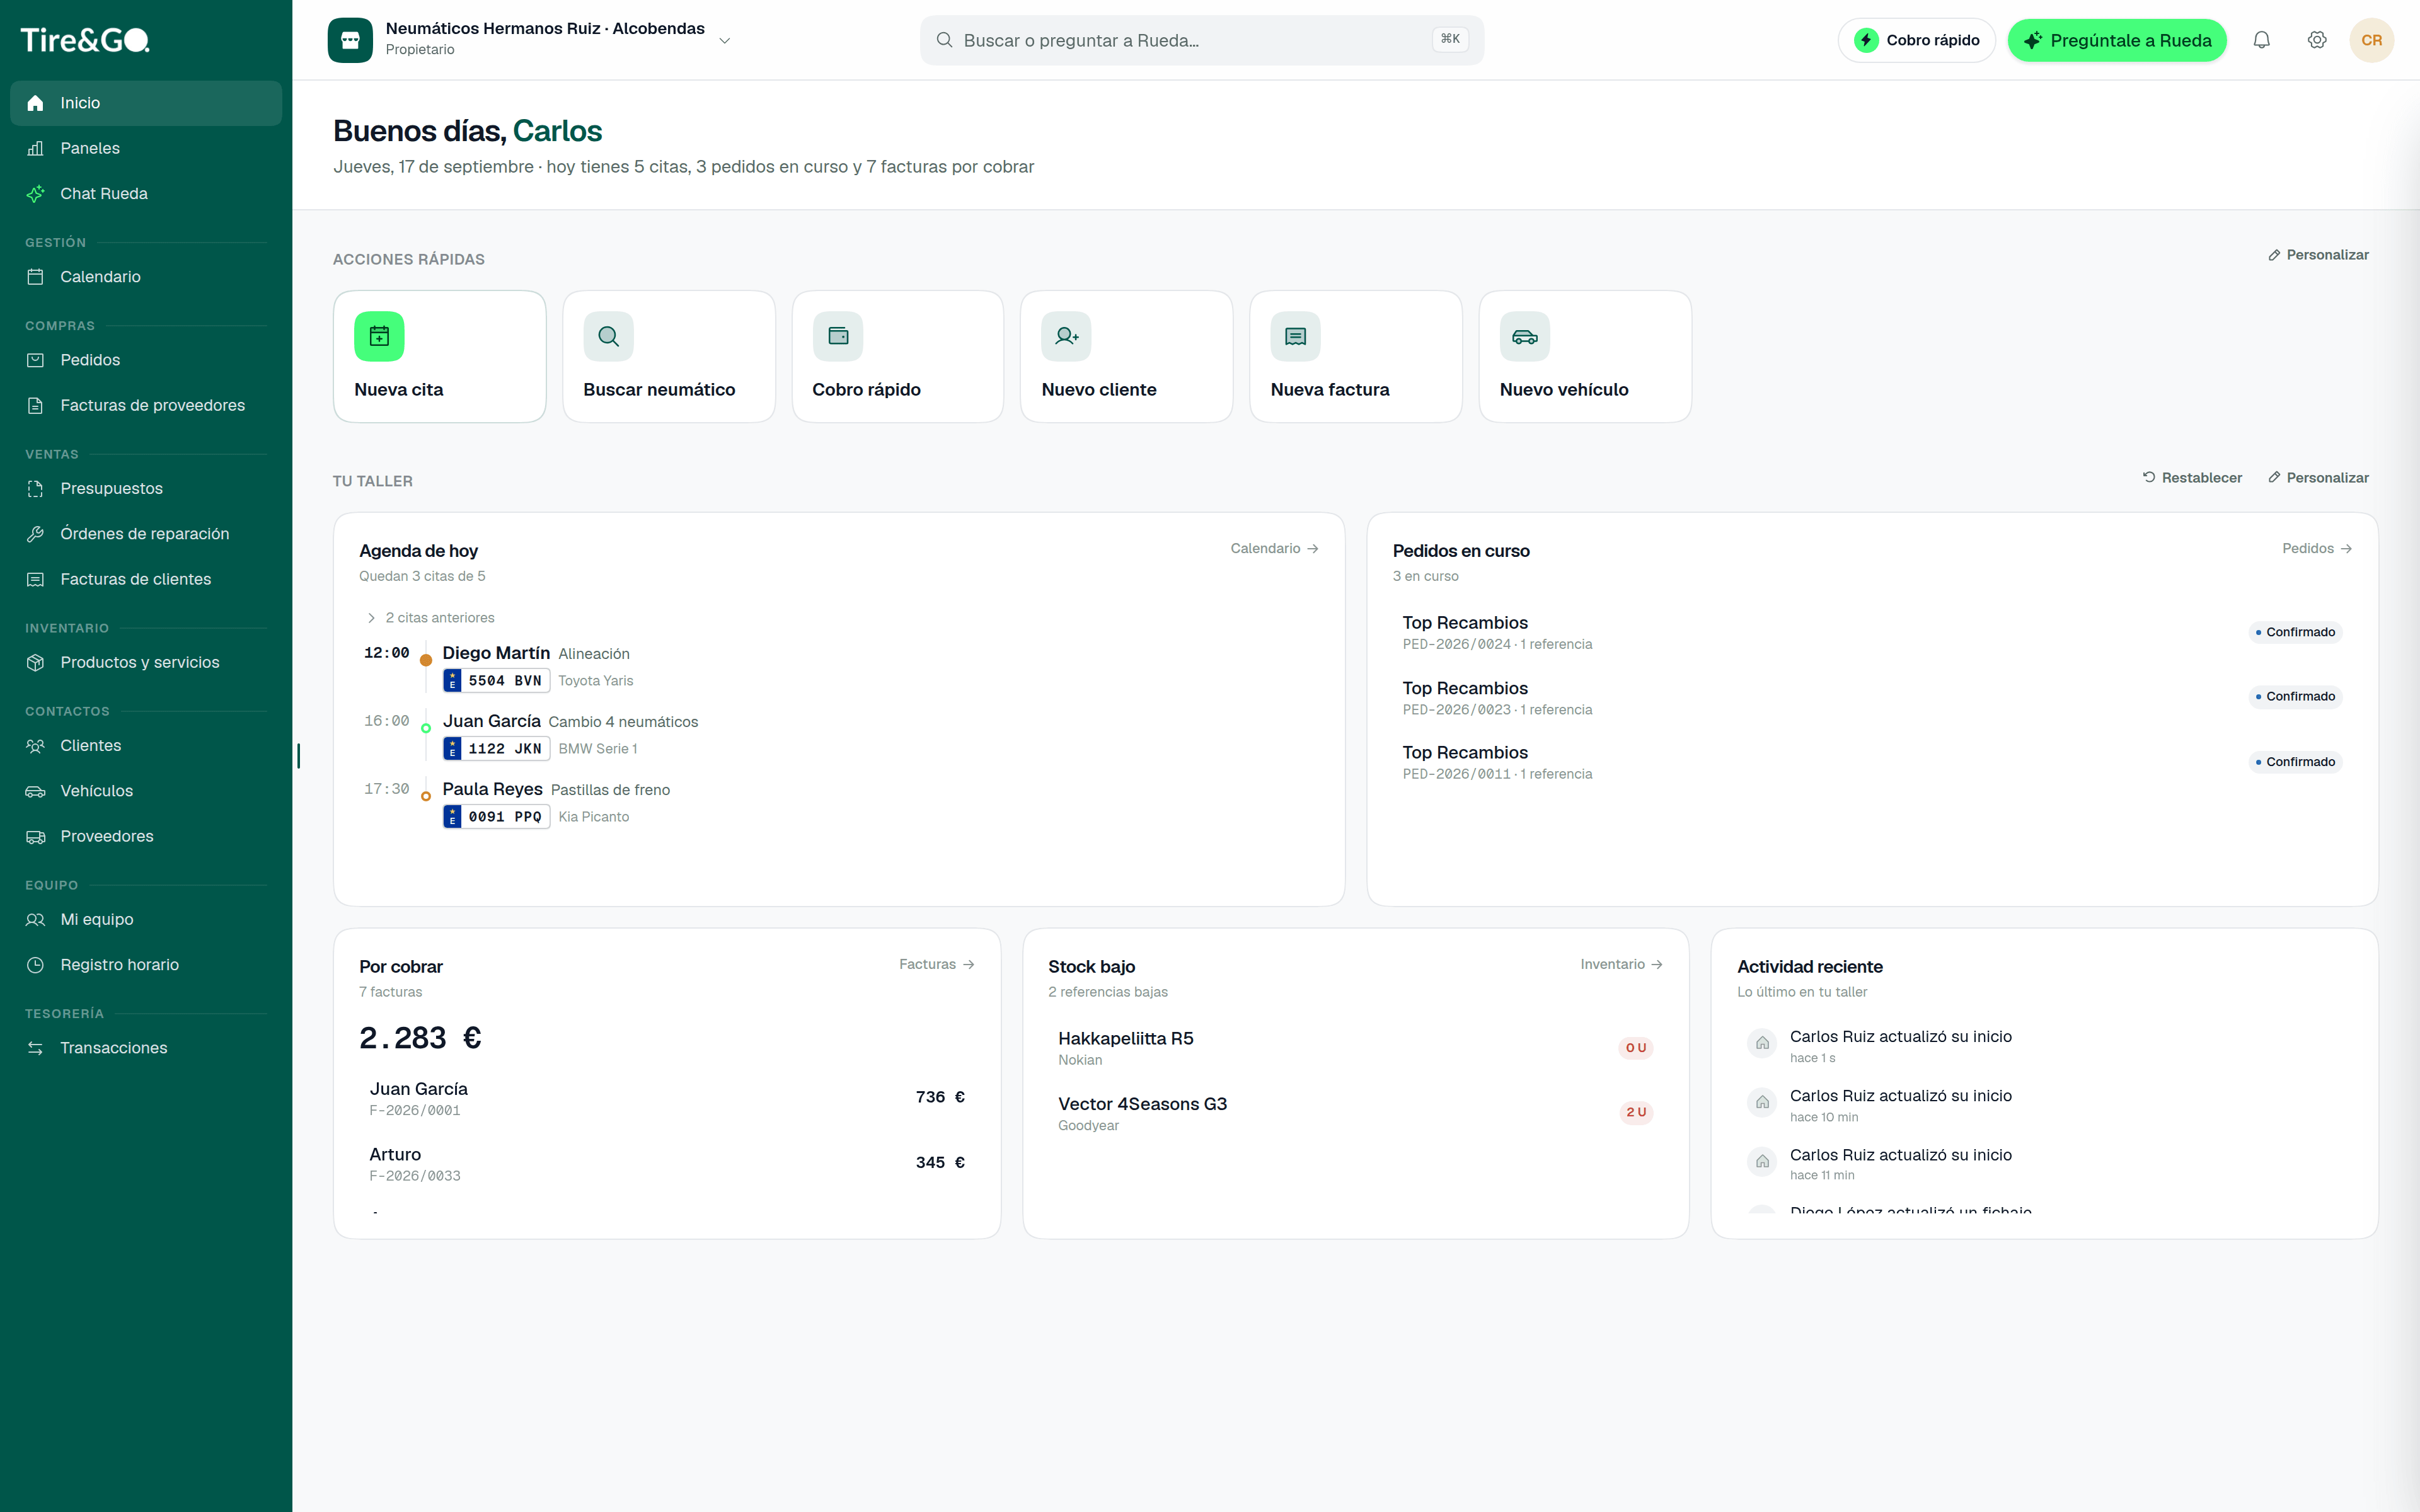Open Facturas de proveedores menu item
The width and height of the screenshot is (2420, 1512).
146,405
